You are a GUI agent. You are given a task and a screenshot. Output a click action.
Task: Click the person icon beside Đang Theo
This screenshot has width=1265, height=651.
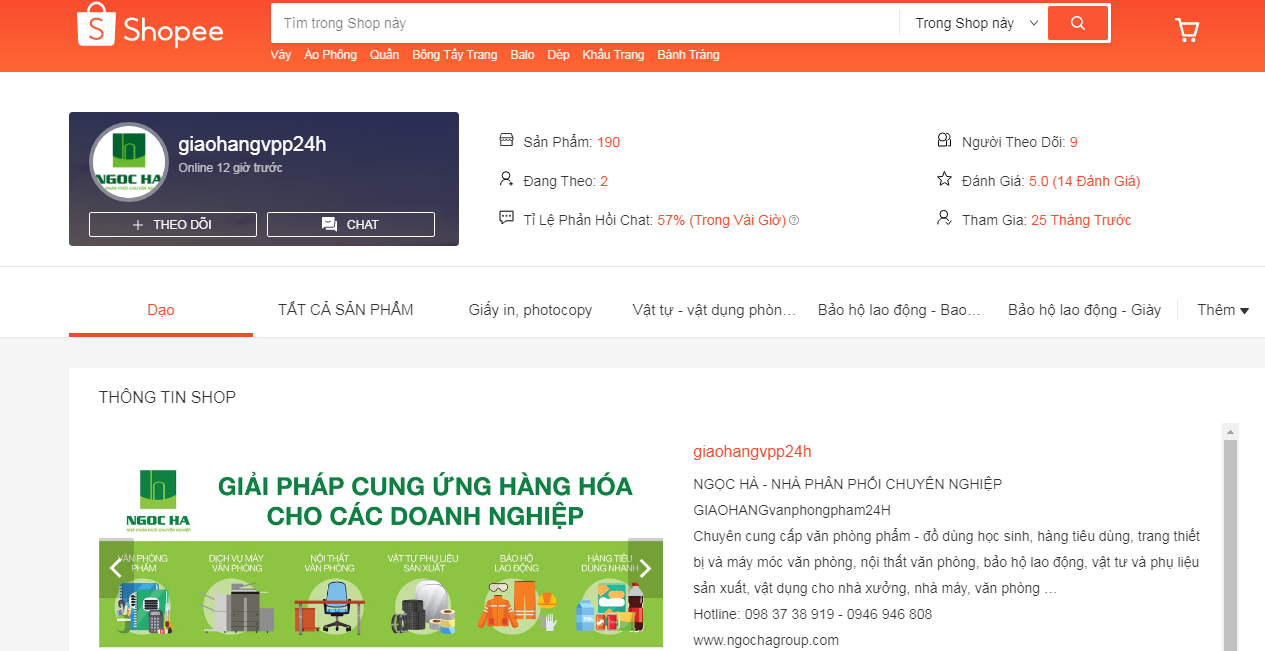tap(506, 179)
